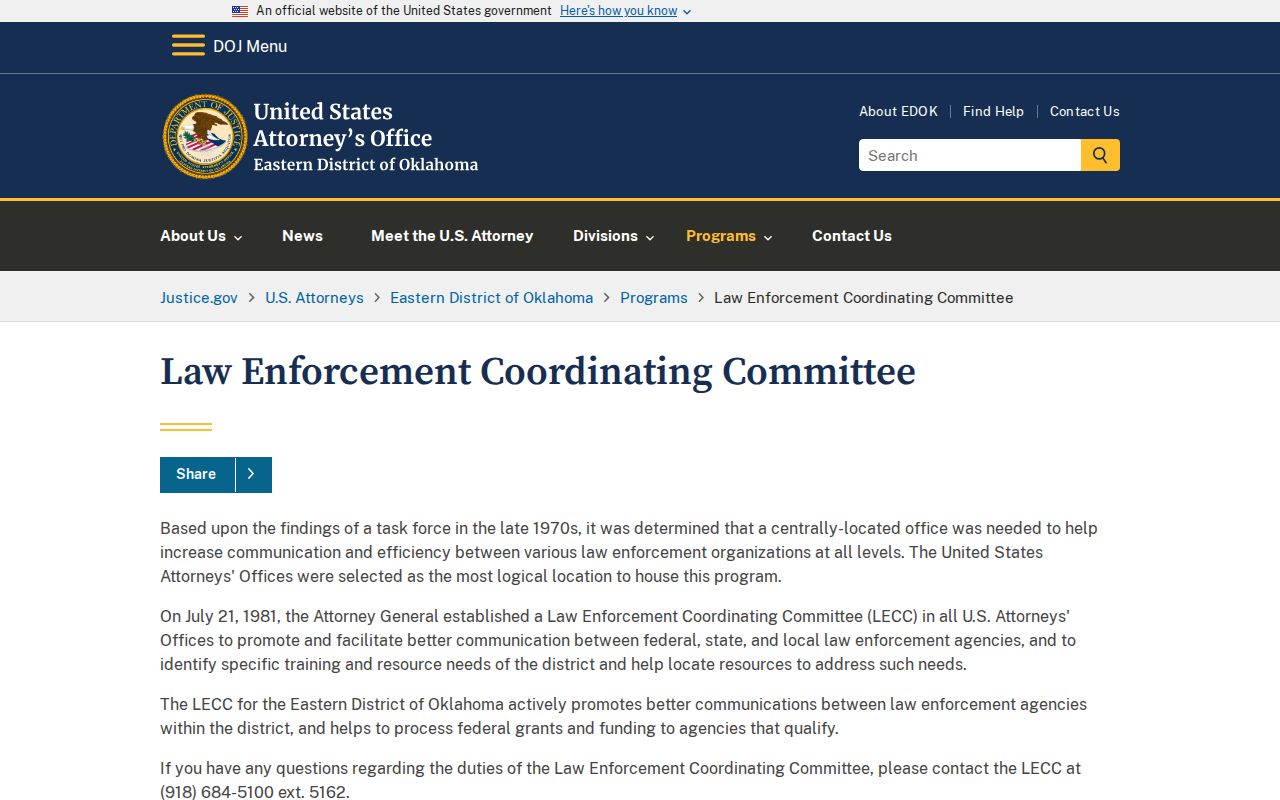Expand the Programs dropdown menu

click(x=729, y=236)
